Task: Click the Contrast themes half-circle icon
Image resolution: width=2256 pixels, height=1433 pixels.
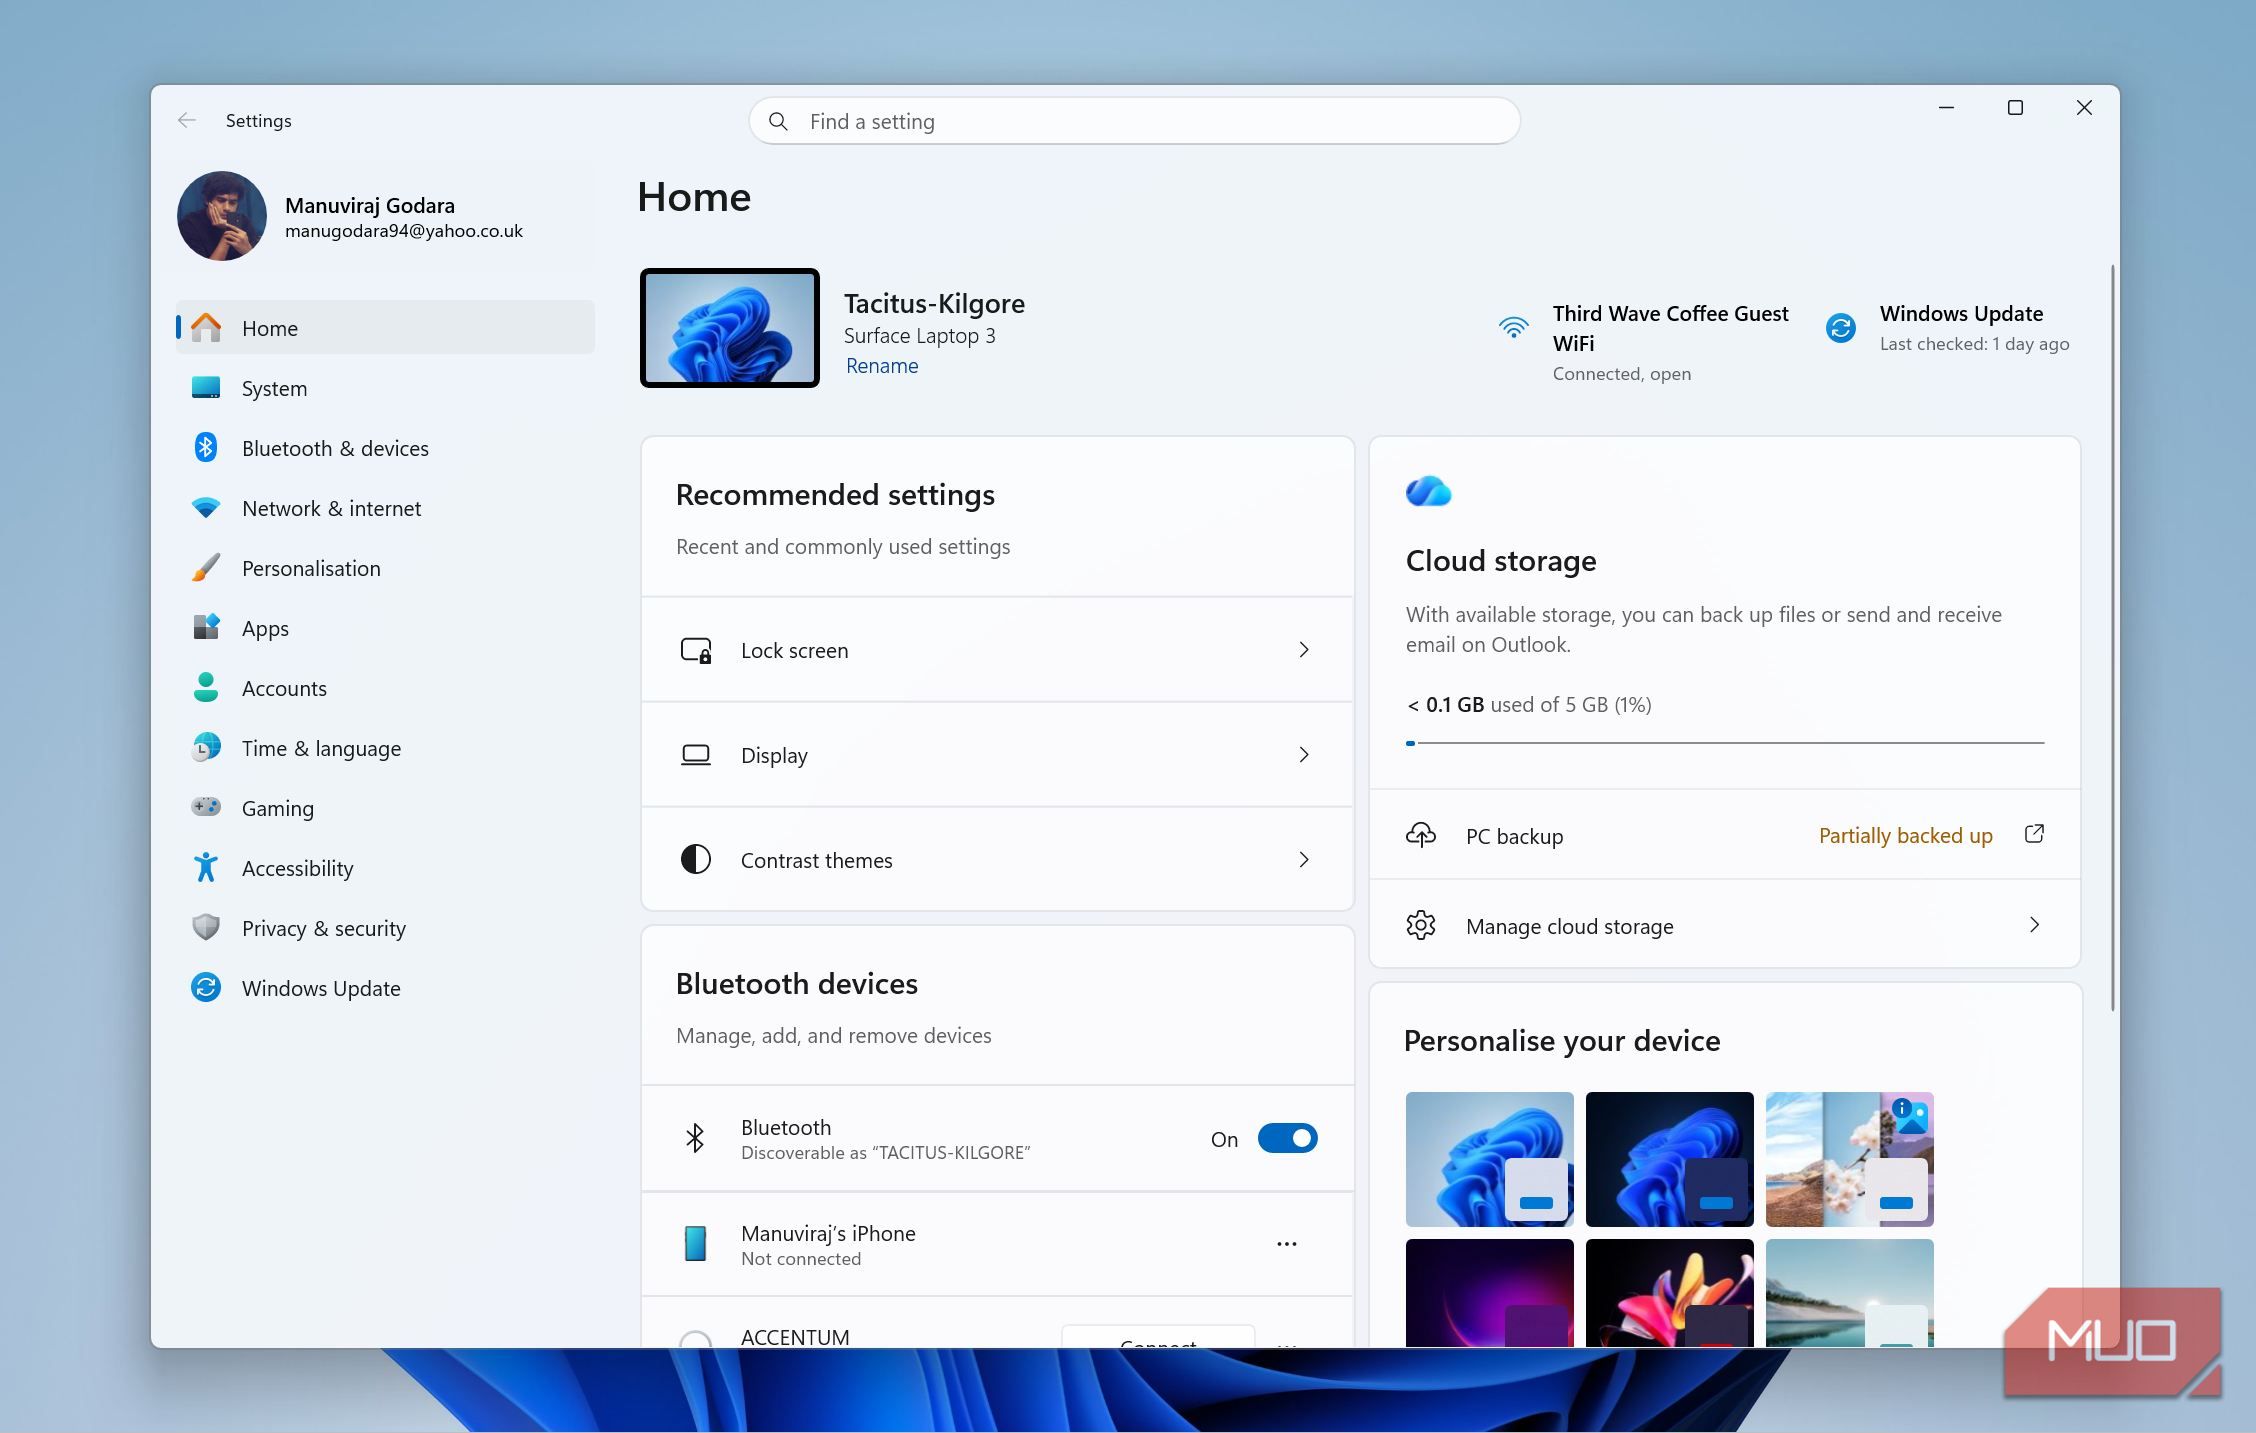Action: click(696, 859)
